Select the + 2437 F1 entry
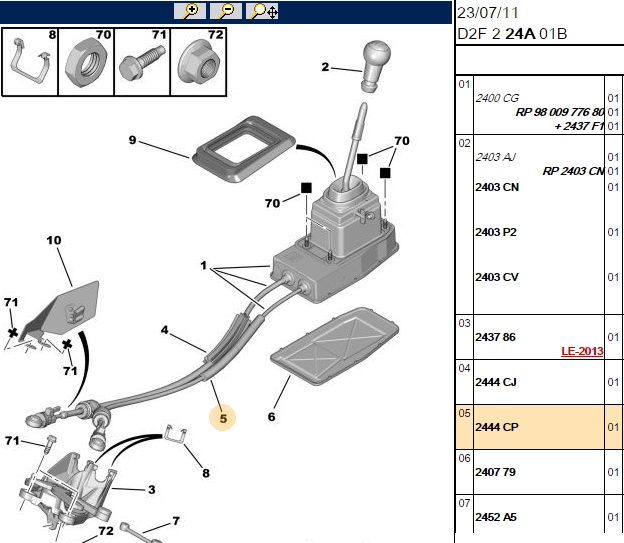This screenshot has height=543, width=624. tap(579, 126)
